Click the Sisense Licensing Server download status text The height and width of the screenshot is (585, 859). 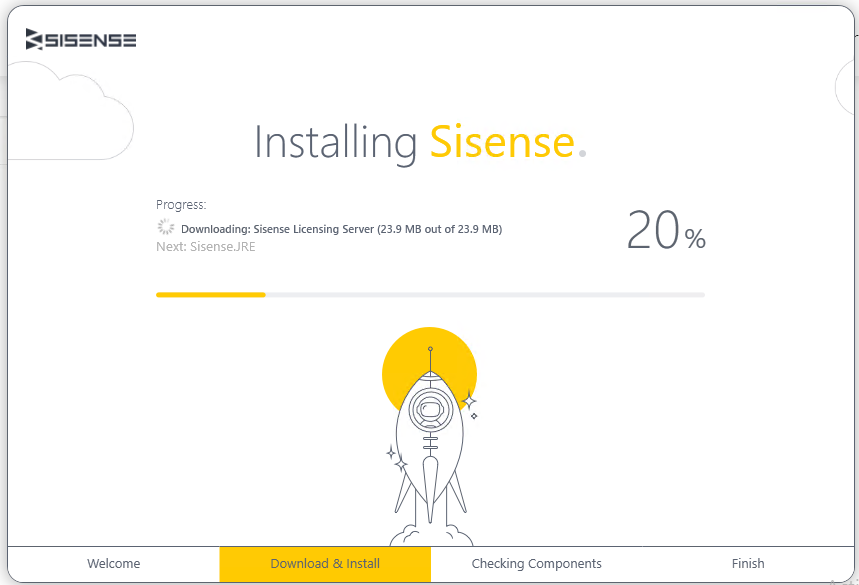pos(340,228)
